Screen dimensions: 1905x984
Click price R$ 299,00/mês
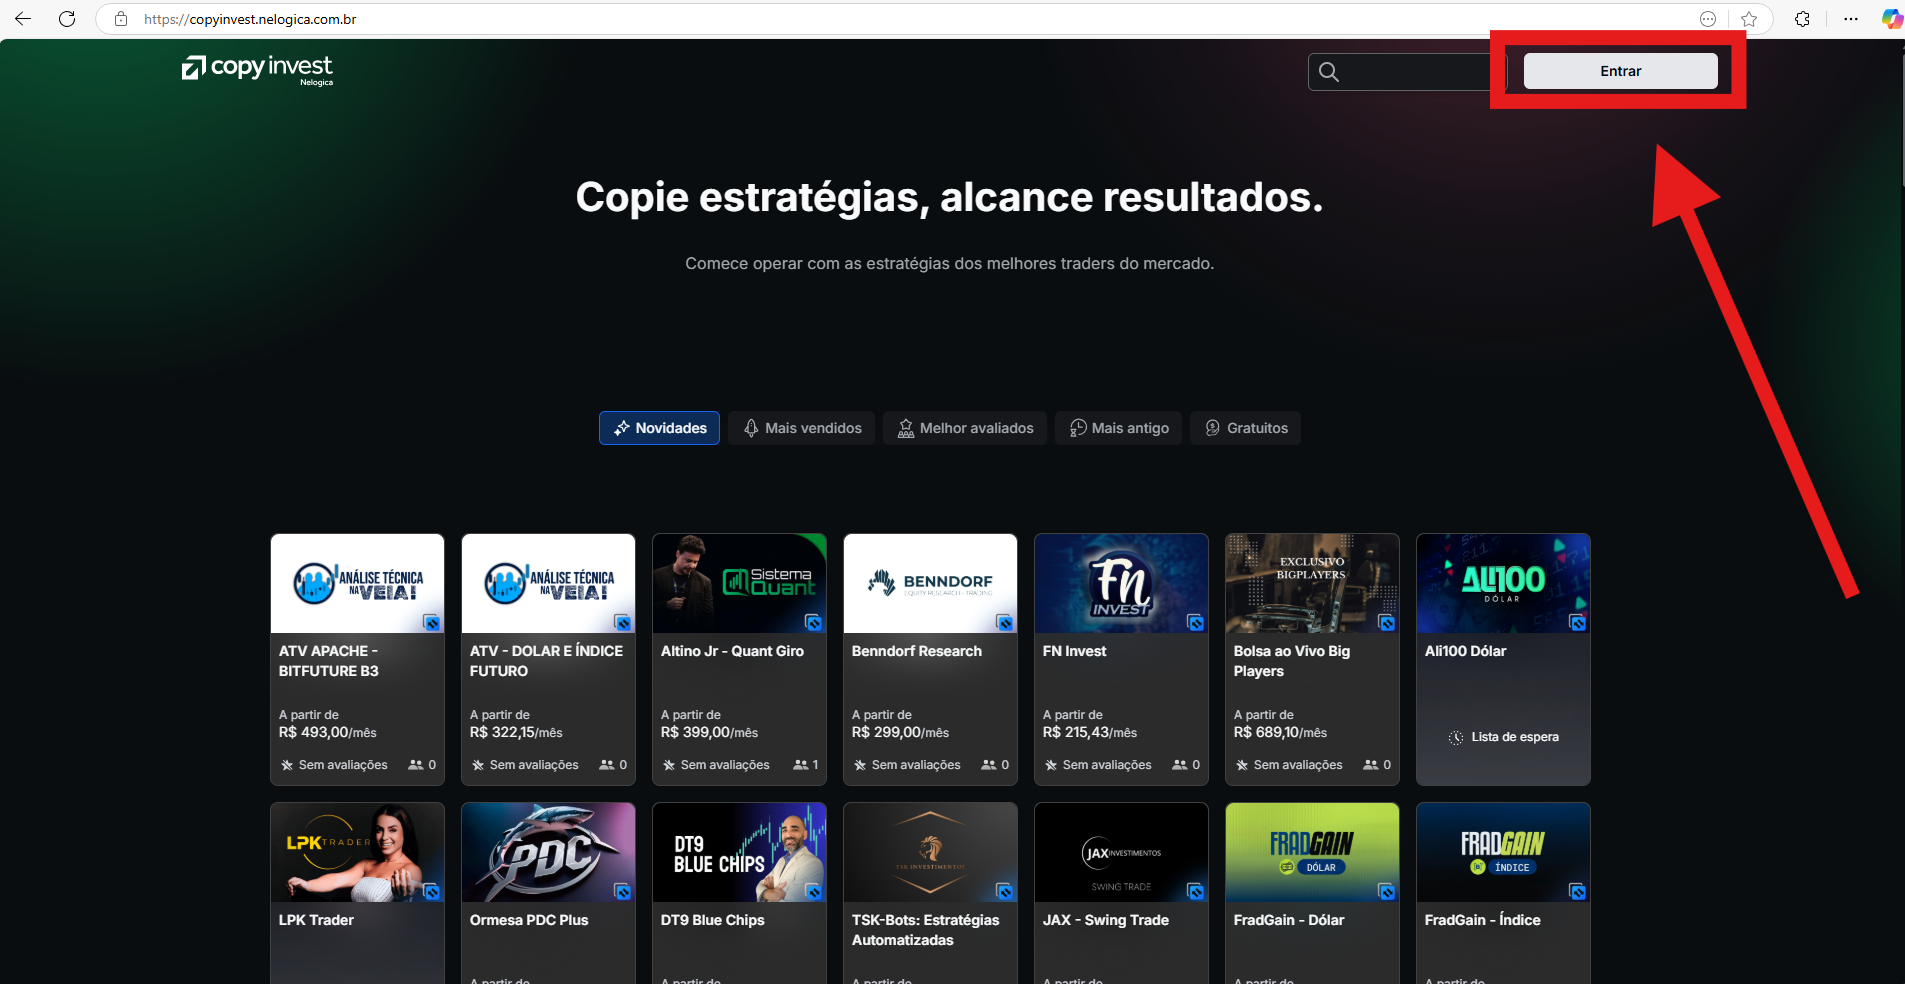coord(900,733)
